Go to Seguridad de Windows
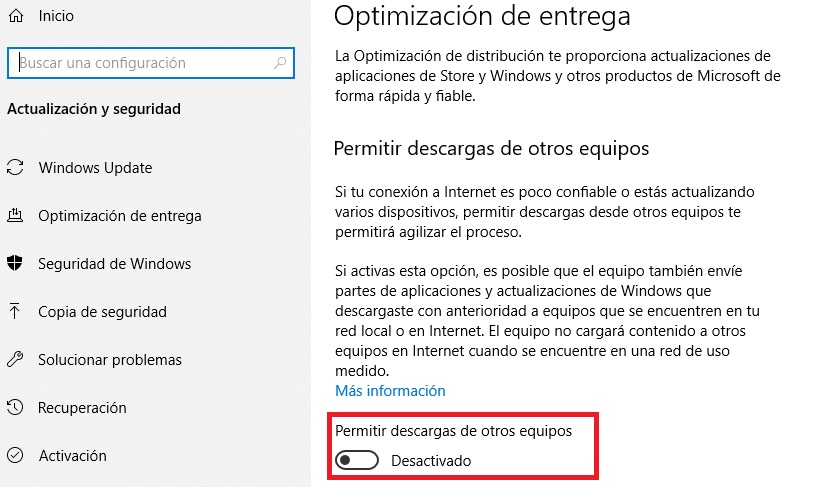The width and height of the screenshot is (838, 487). (x=114, y=264)
